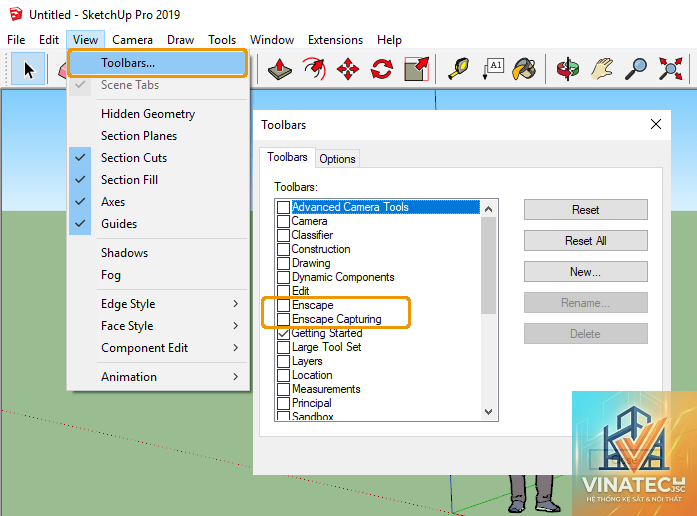Switch to the Options tab
Screen dimensions: 697x516
point(337,159)
